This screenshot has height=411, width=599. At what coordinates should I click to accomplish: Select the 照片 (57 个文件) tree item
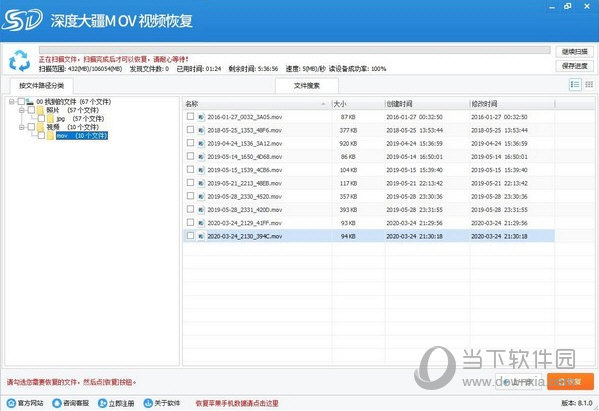[x=72, y=110]
